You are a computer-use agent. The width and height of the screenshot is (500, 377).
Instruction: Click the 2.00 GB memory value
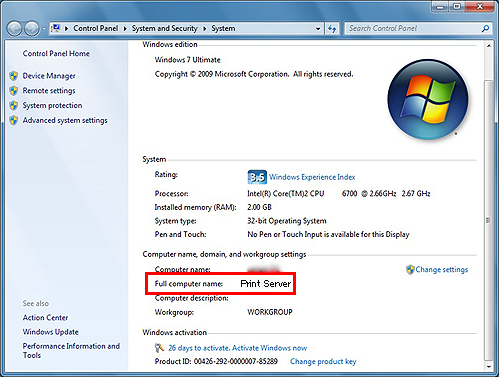pos(259,207)
